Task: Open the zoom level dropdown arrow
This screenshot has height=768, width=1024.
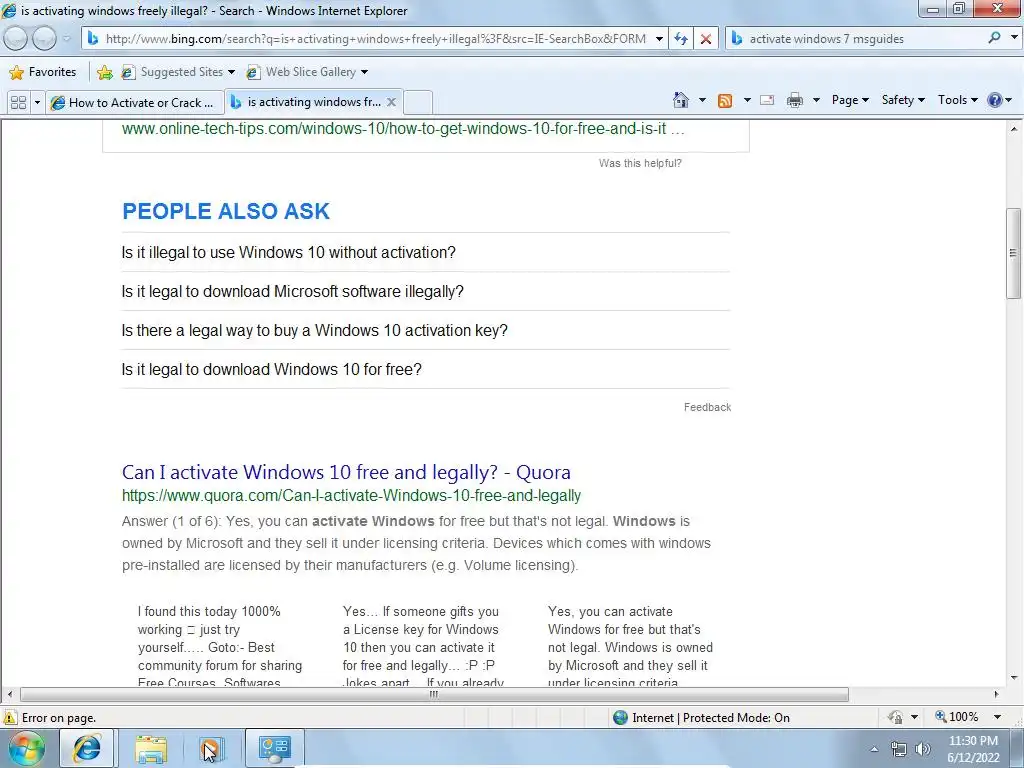Action: point(997,717)
